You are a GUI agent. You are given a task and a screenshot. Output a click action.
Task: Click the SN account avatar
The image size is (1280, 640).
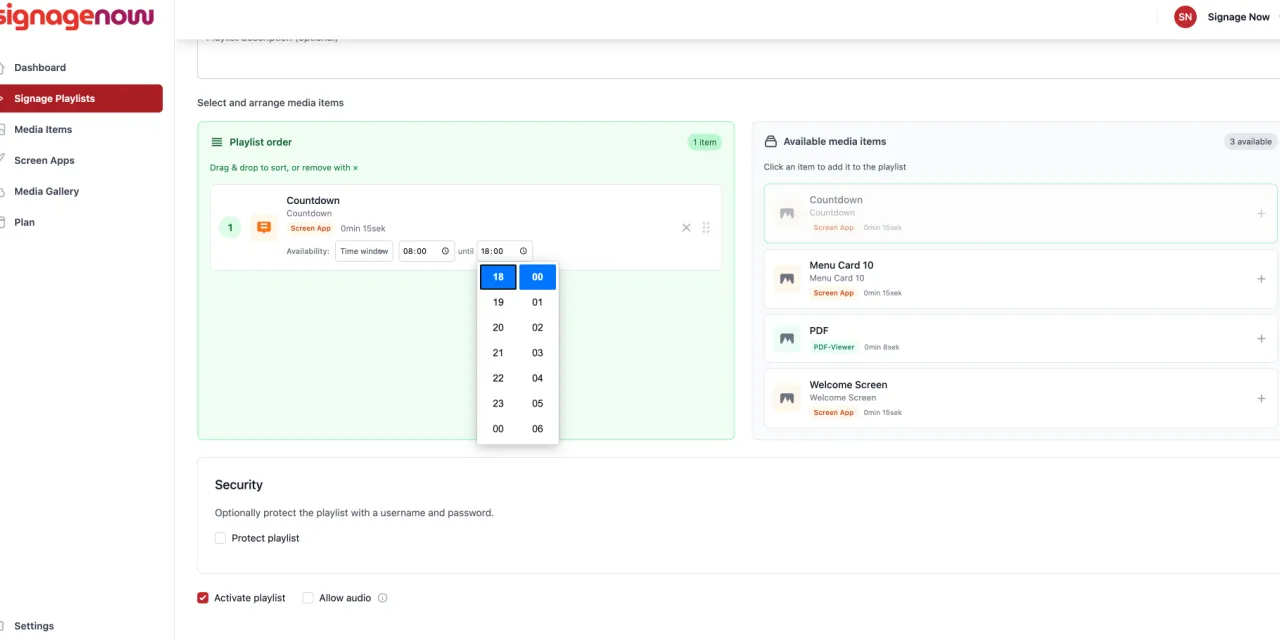[1185, 17]
